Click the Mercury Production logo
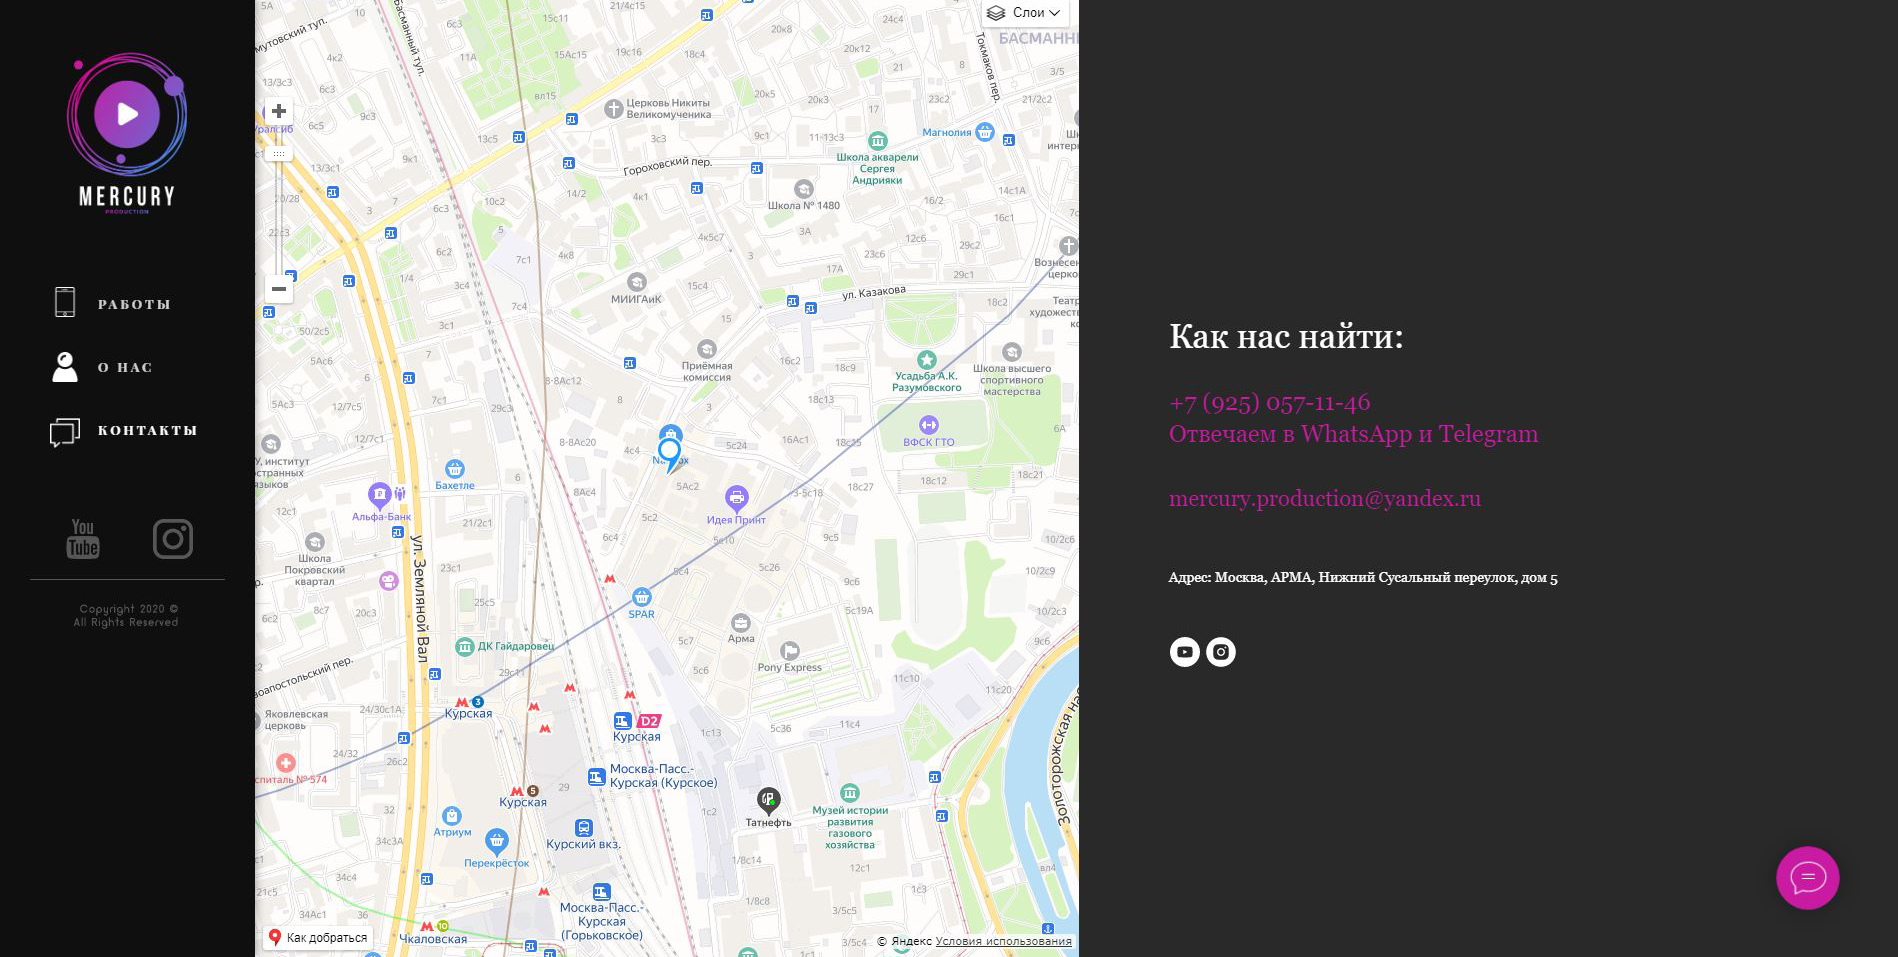The width and height of the screenshot is (1898, 957). [127, 133]
